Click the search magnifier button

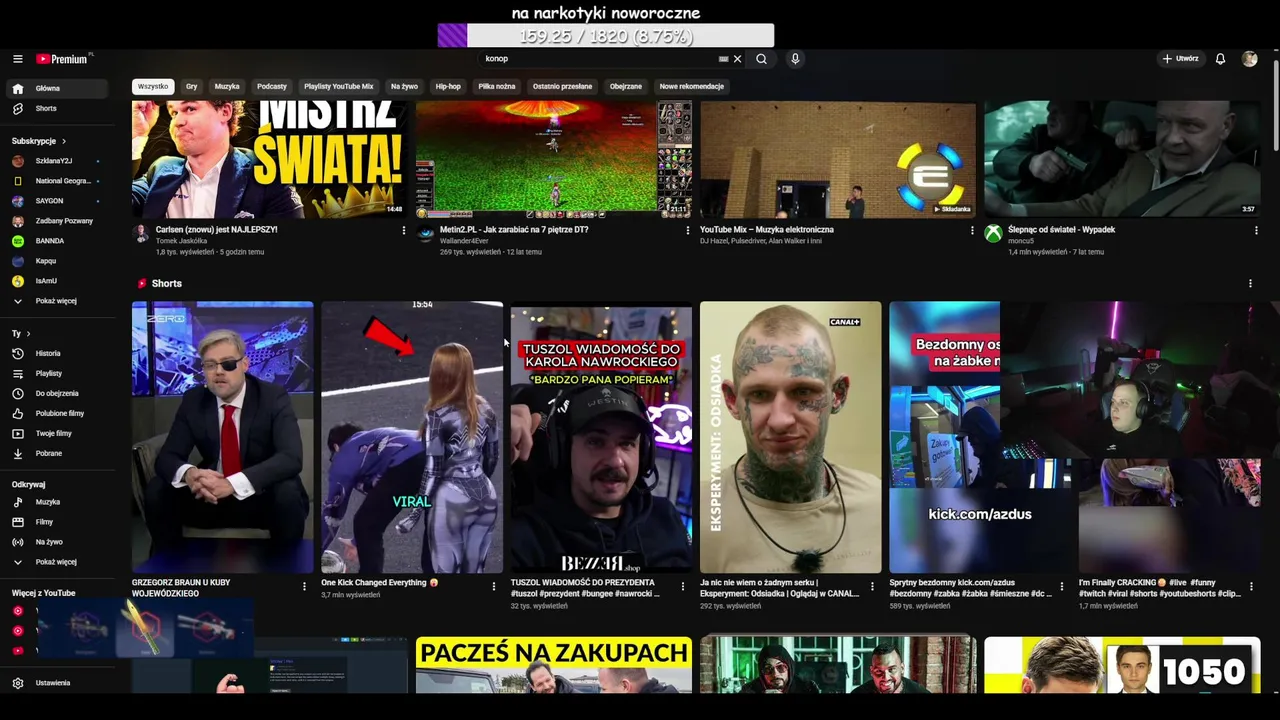pos(761,59)
